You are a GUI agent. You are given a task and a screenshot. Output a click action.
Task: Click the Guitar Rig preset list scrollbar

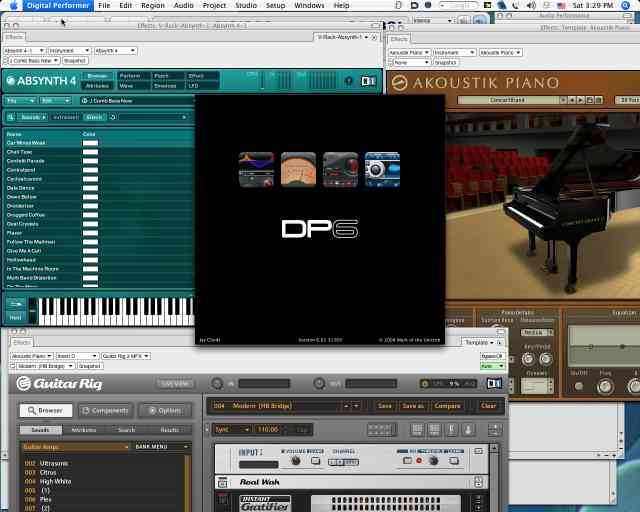point(188,483)
